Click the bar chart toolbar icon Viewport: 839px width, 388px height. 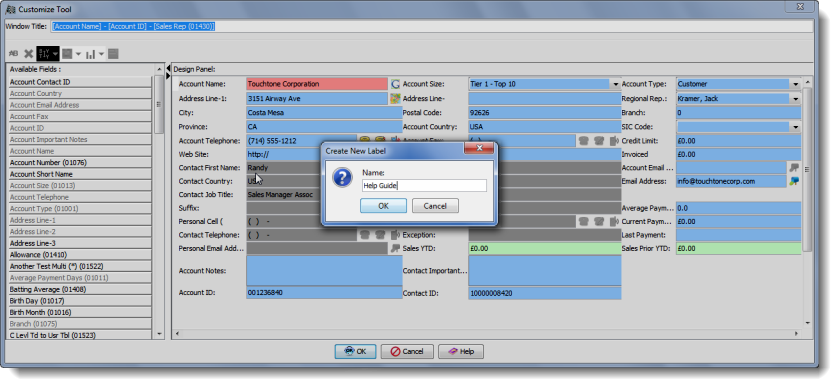(x=90, y=54)
